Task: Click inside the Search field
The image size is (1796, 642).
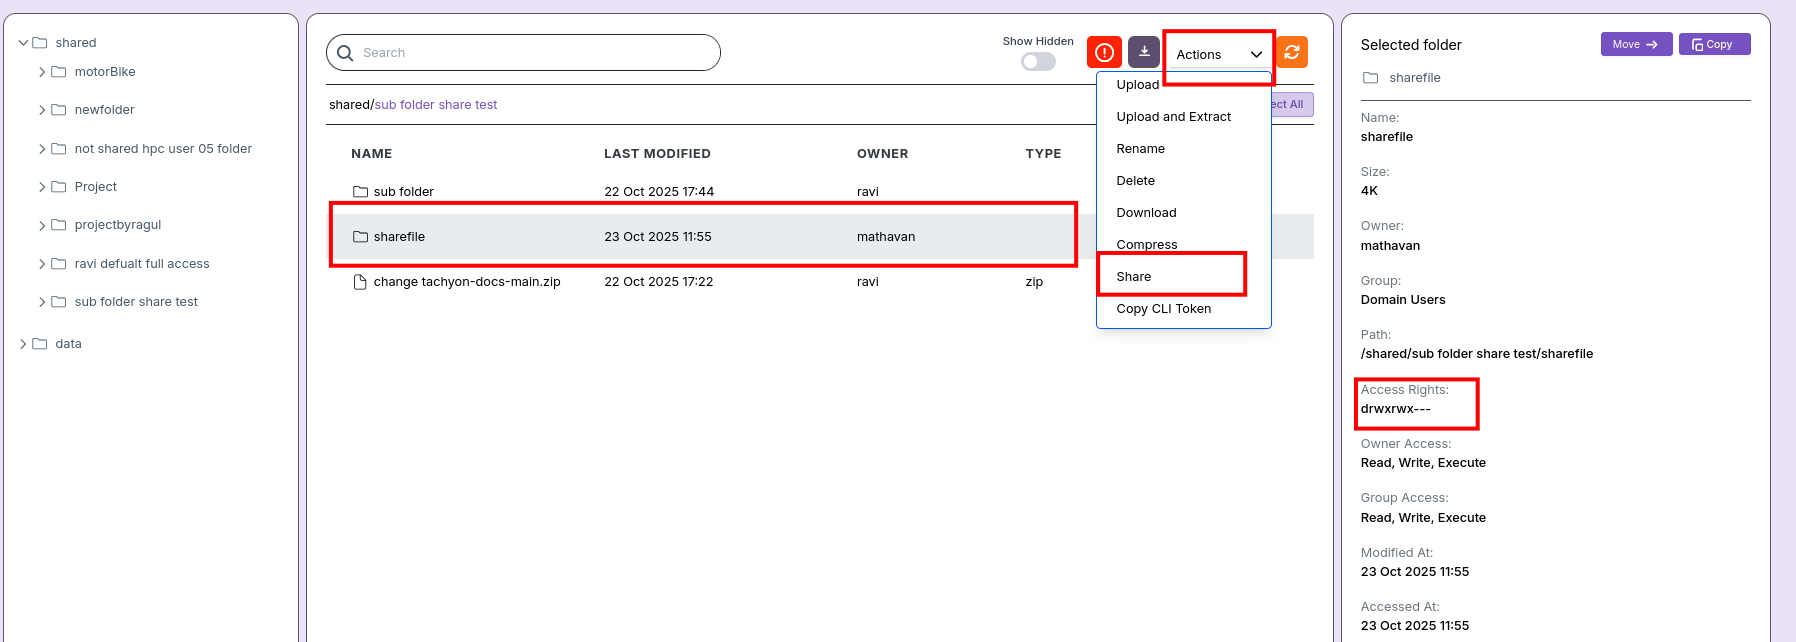Action: pos(523,53)
